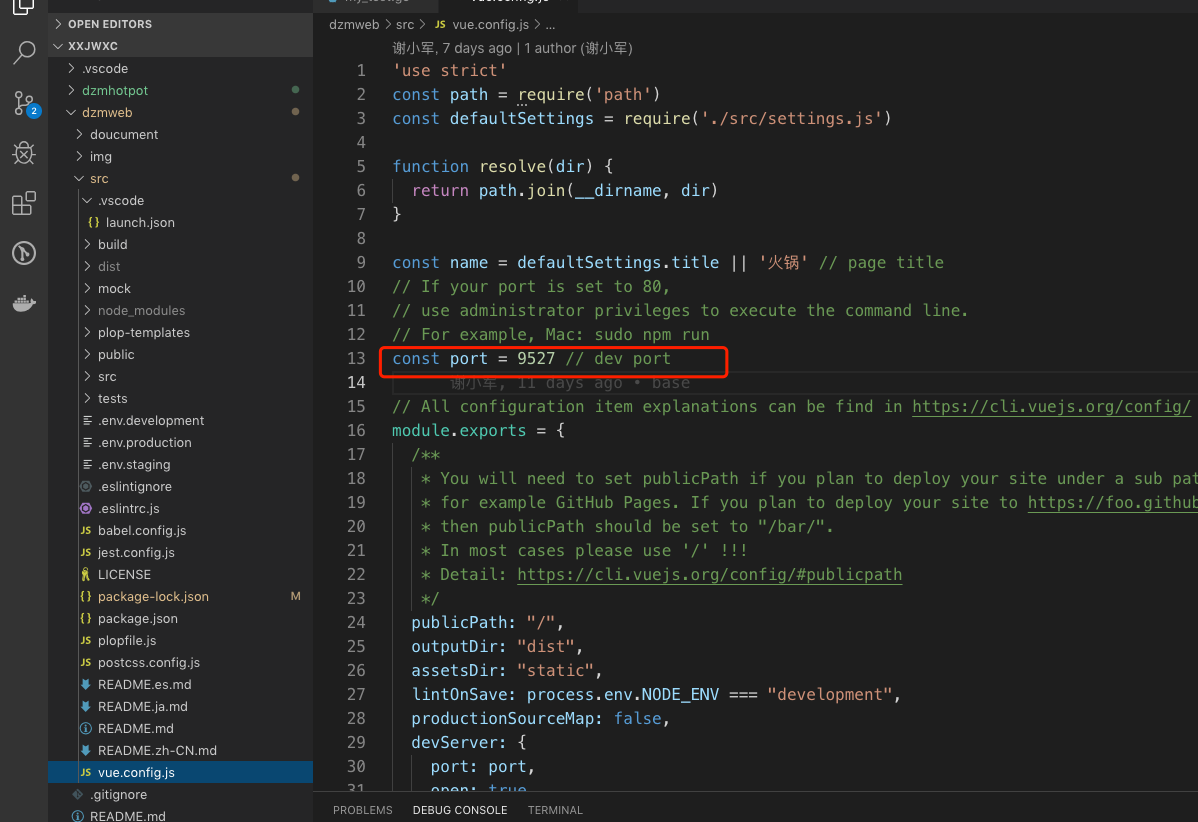
Task: Open babel.config.js file
Action: [x=180, y=530]
